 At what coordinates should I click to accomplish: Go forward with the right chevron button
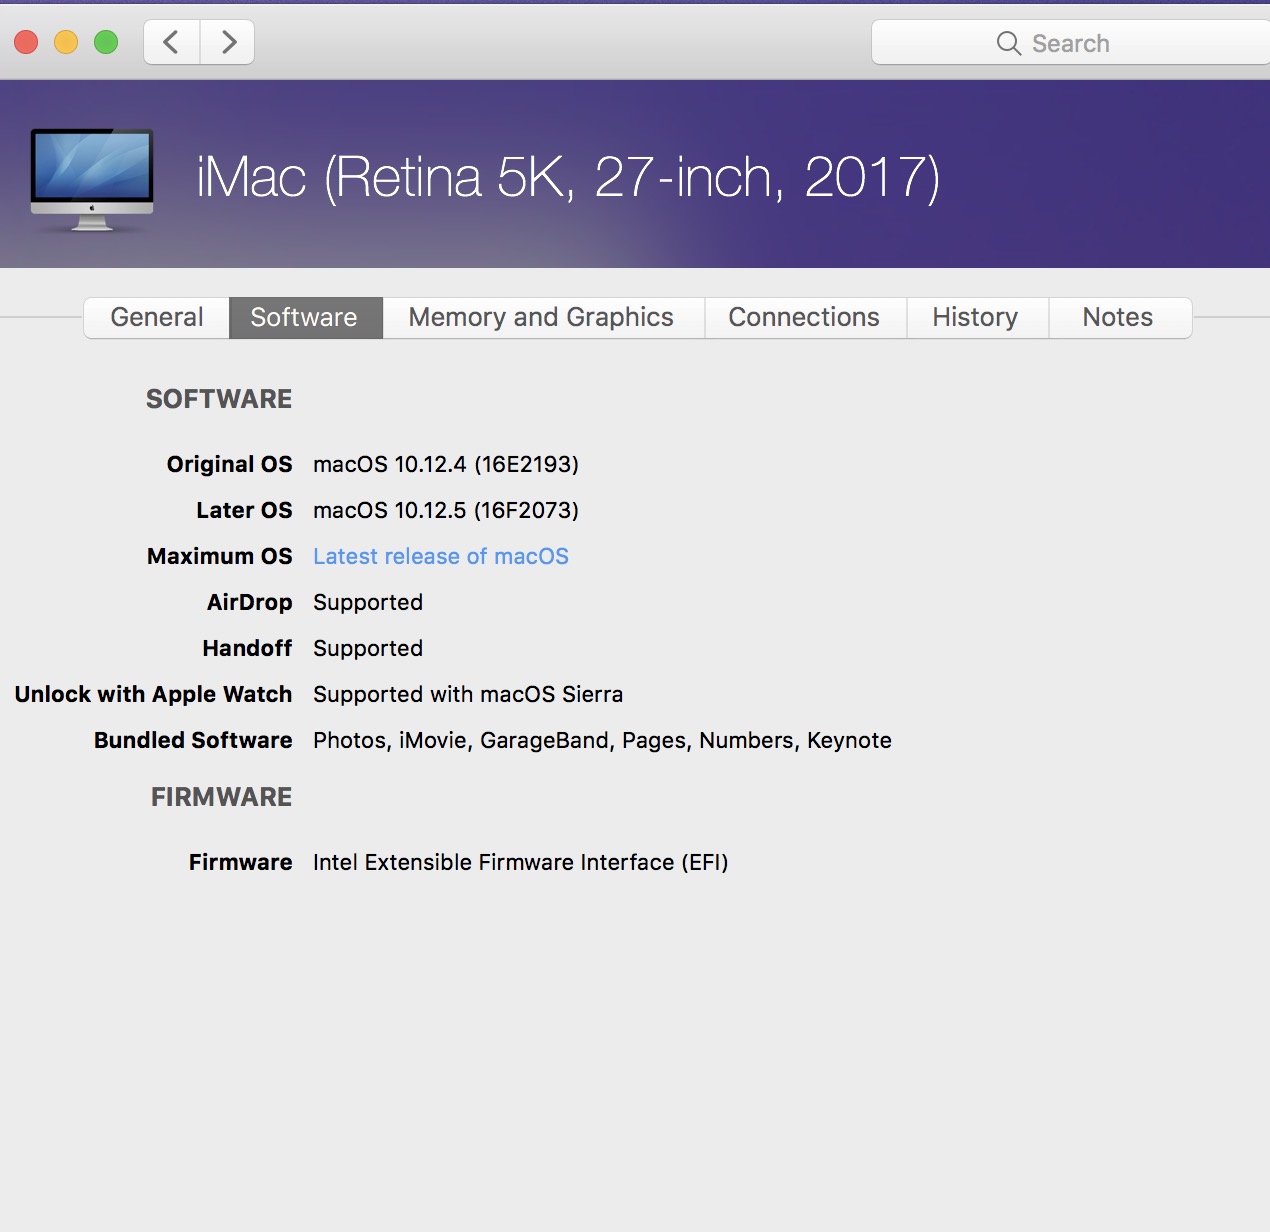[x=228, y=42]
